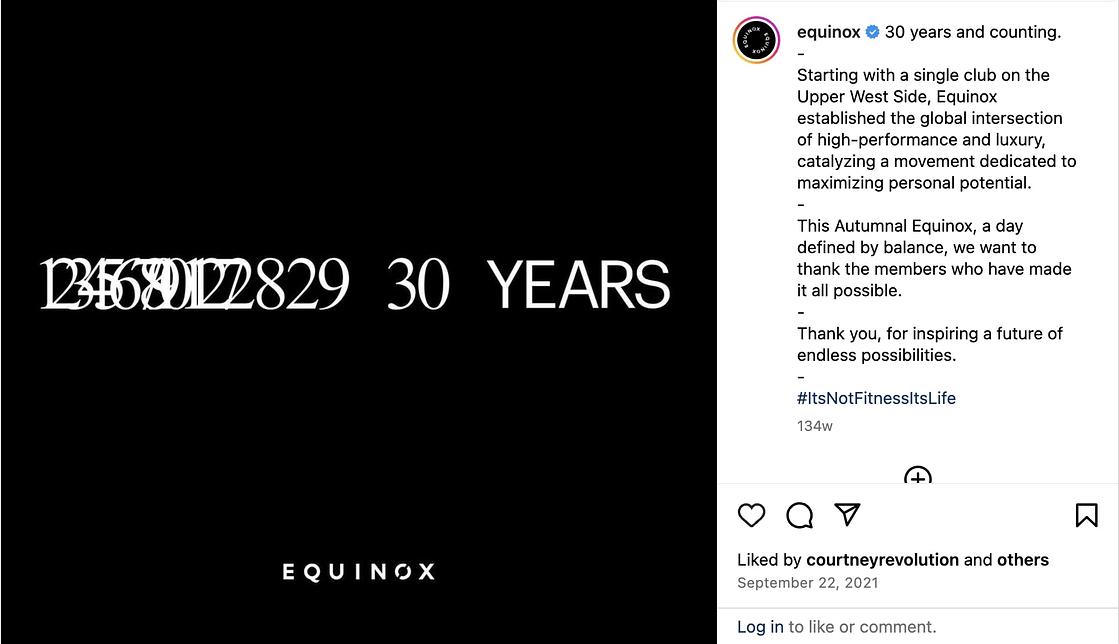Open the equinox username link
Image resolution: width=1119 pixels, height=644 pixels.
(828, 31)
